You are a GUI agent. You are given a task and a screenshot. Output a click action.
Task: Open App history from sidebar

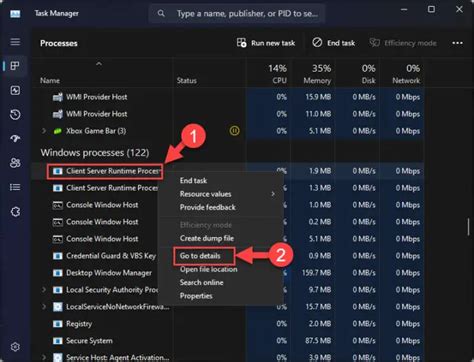[15, 114]
